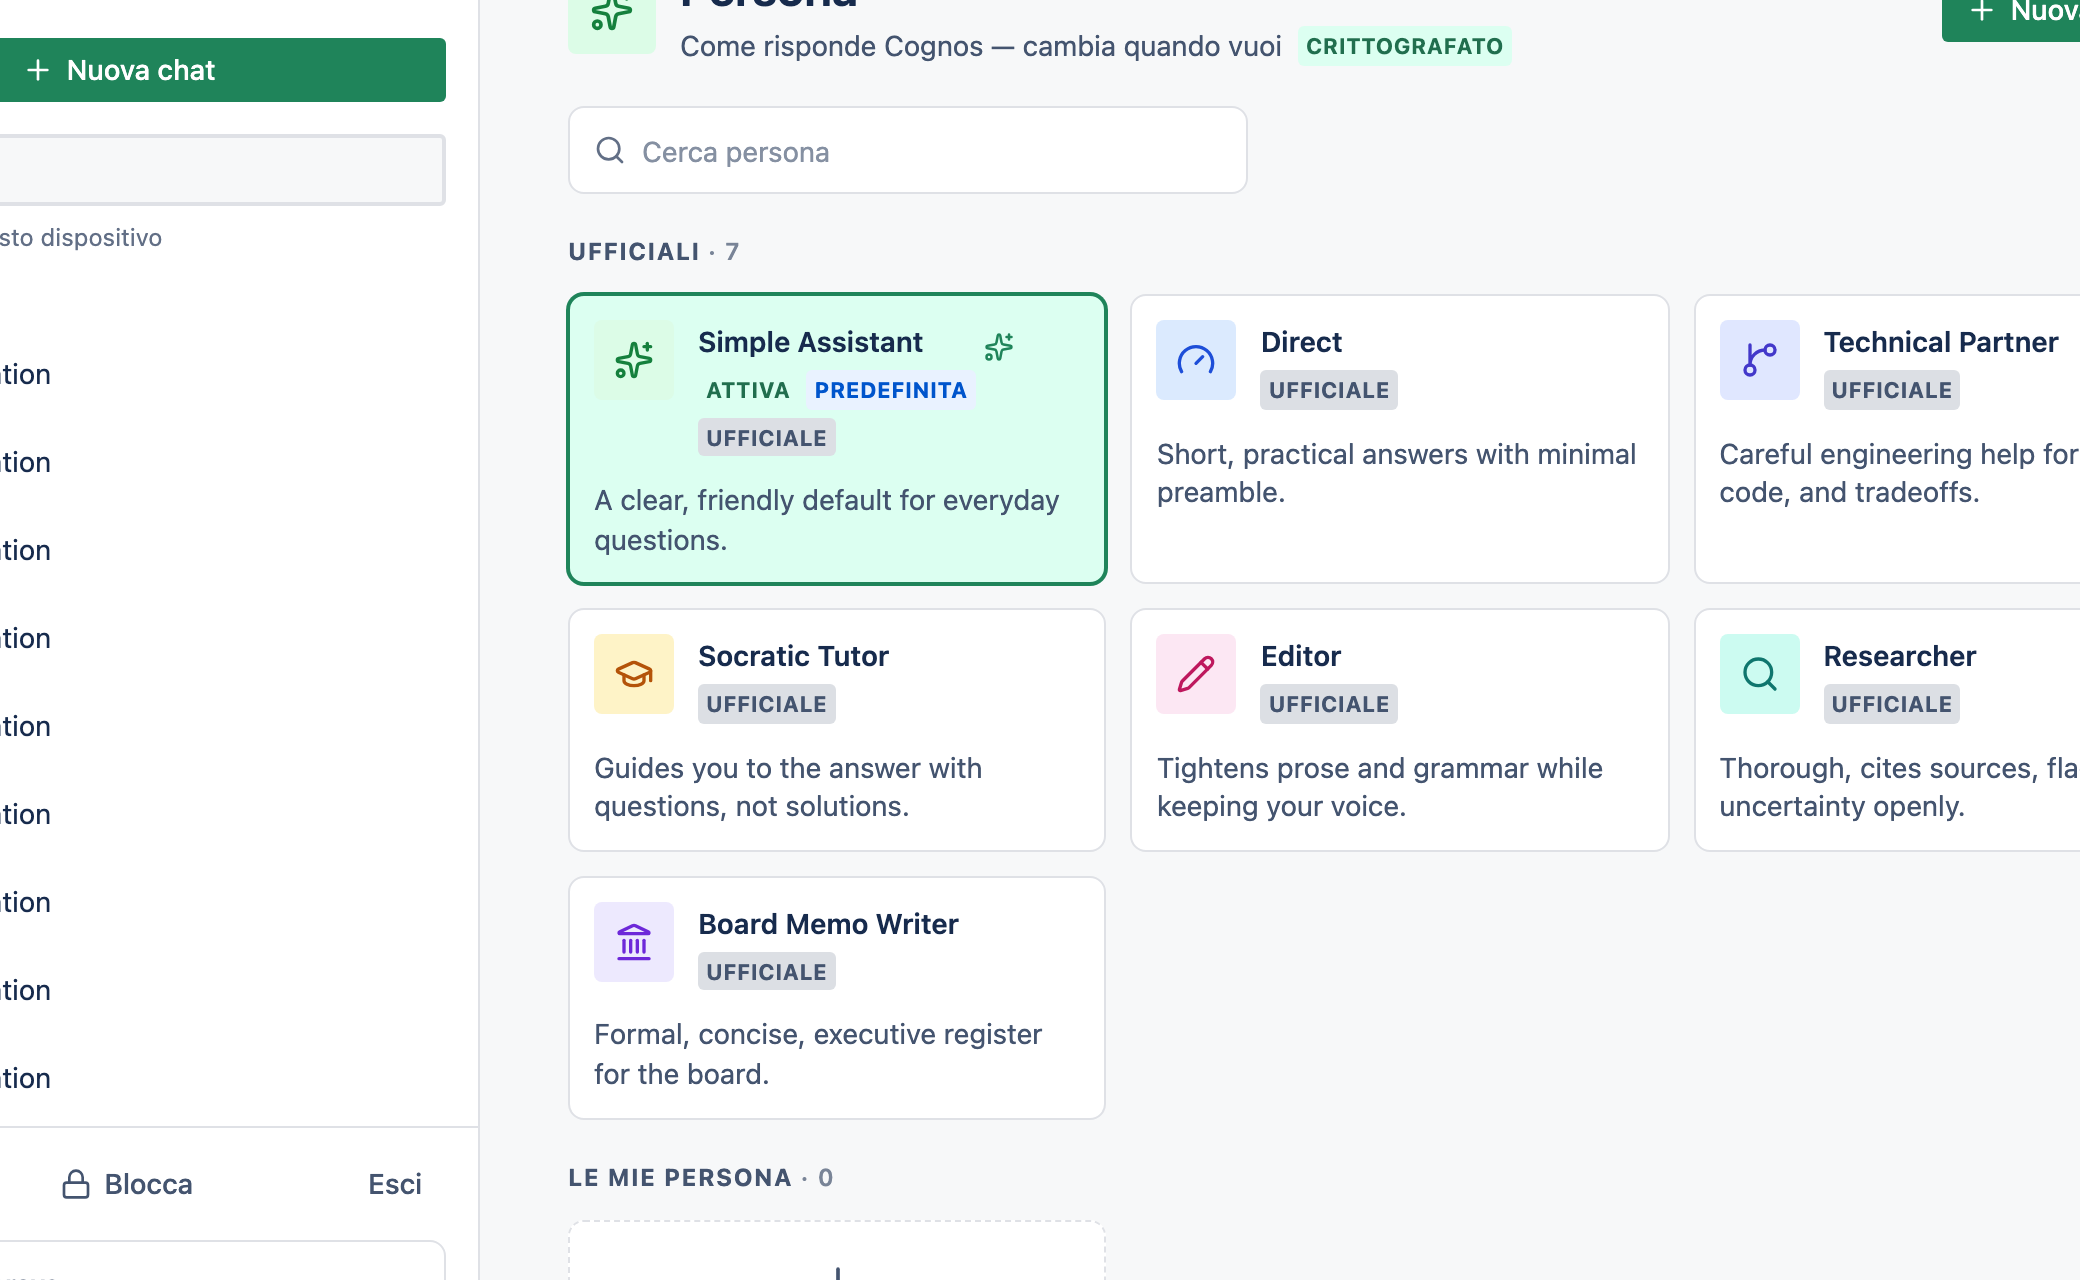Viewport: 2080px width, 1280px height.
Task: Focus the Cerca persona search field
Action: click(x=908, y=150)
